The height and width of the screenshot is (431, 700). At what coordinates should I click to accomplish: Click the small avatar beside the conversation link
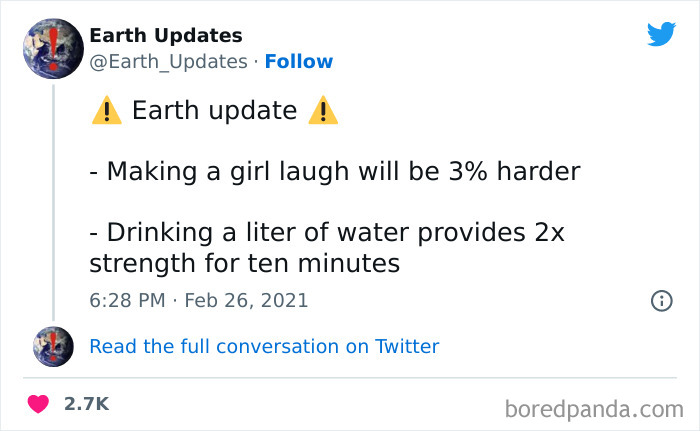(53, 346)
